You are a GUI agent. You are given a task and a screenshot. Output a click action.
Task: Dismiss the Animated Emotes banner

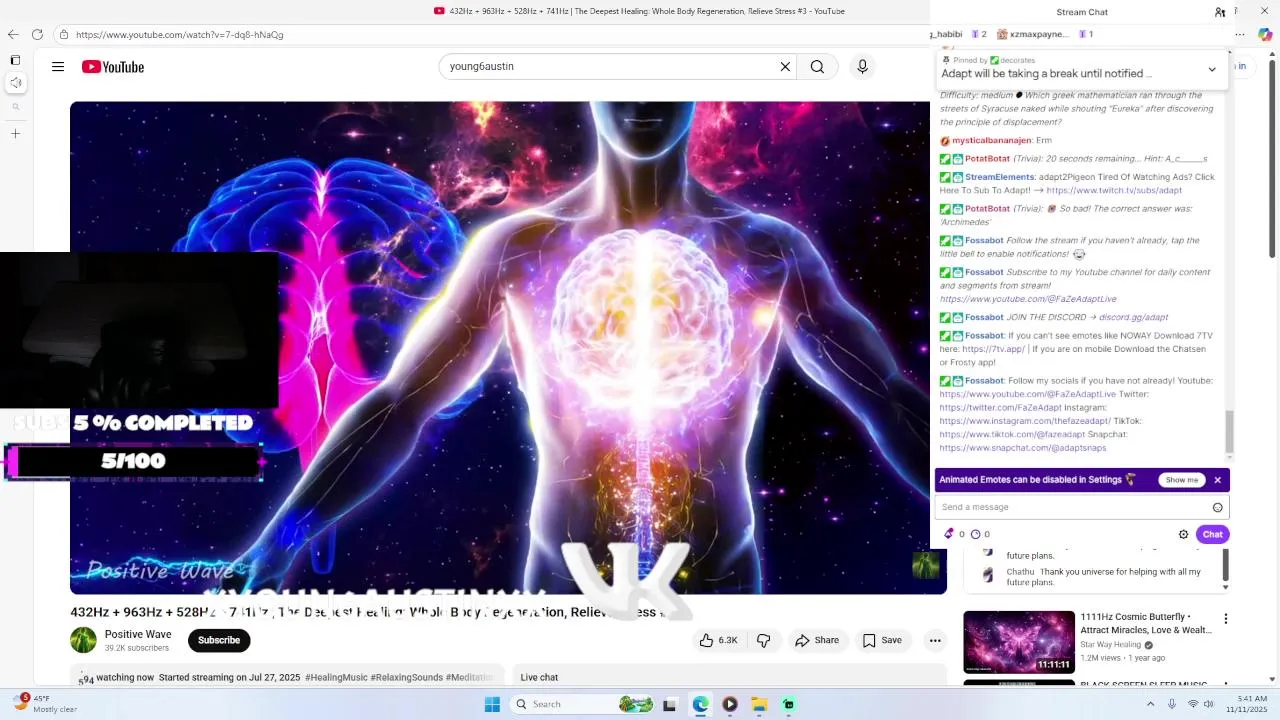click(x=1217, y=480)
